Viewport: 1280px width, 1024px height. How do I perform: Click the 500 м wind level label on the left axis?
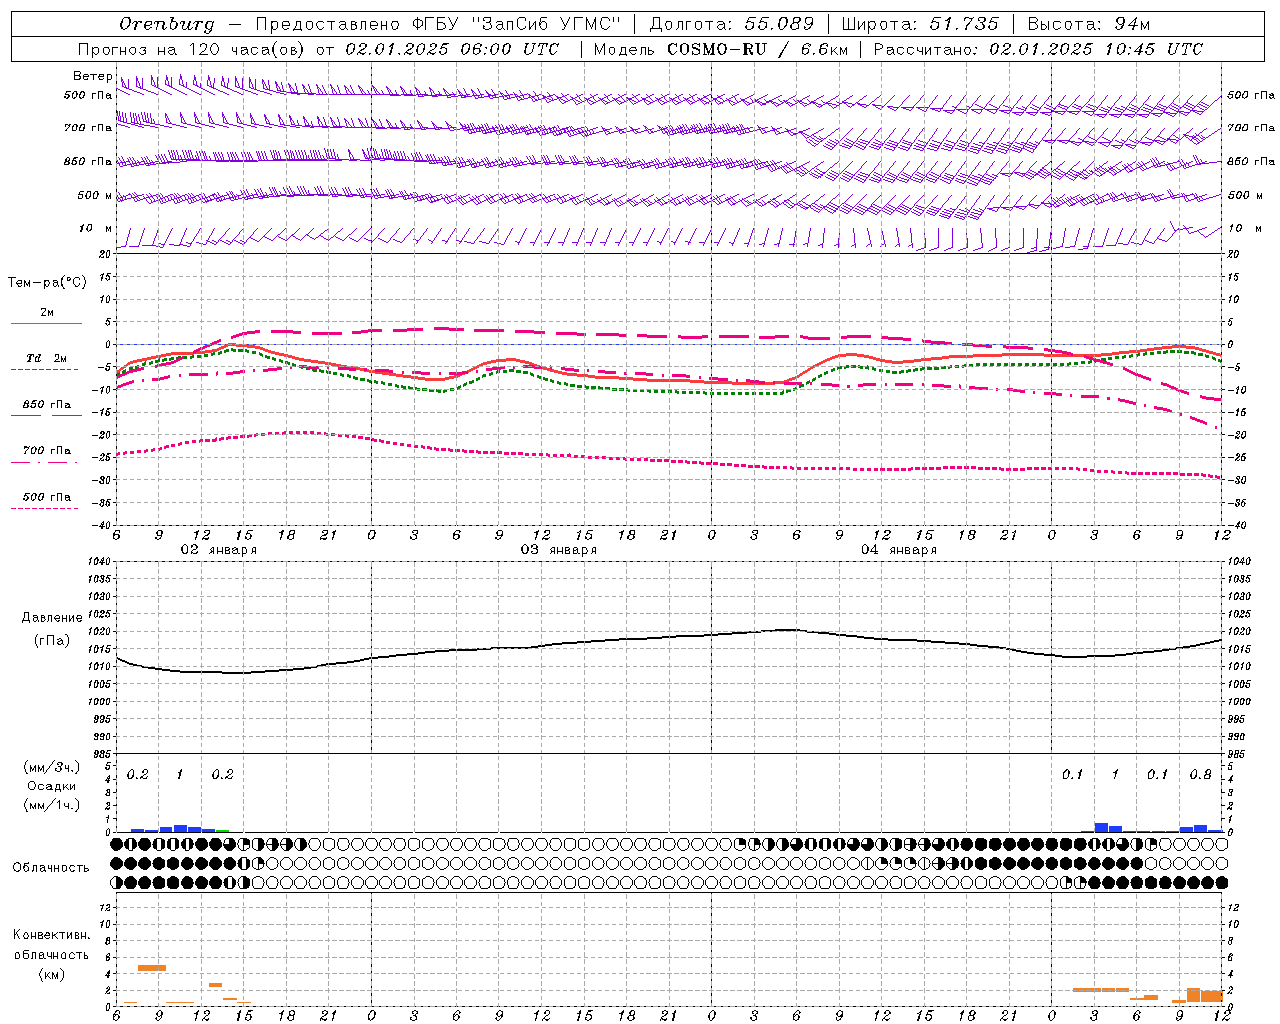pos(95,195)
